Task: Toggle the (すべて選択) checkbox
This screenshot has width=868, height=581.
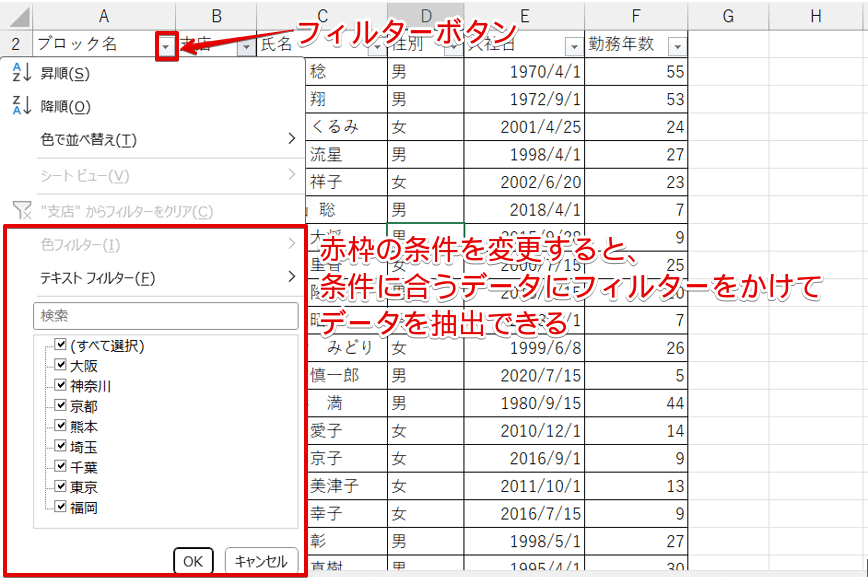Action: click(60, 346)
